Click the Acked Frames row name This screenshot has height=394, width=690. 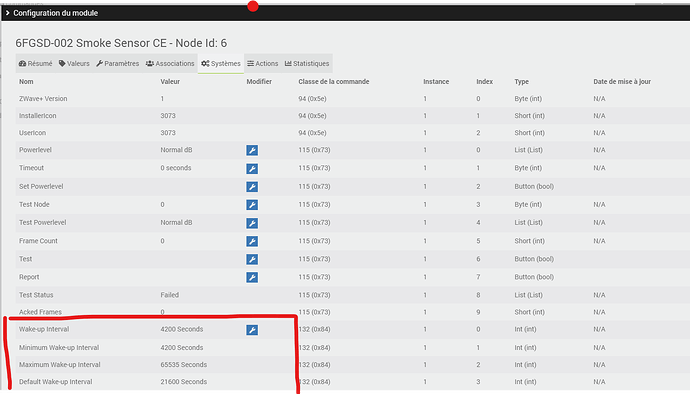click(x=40, y=312)
